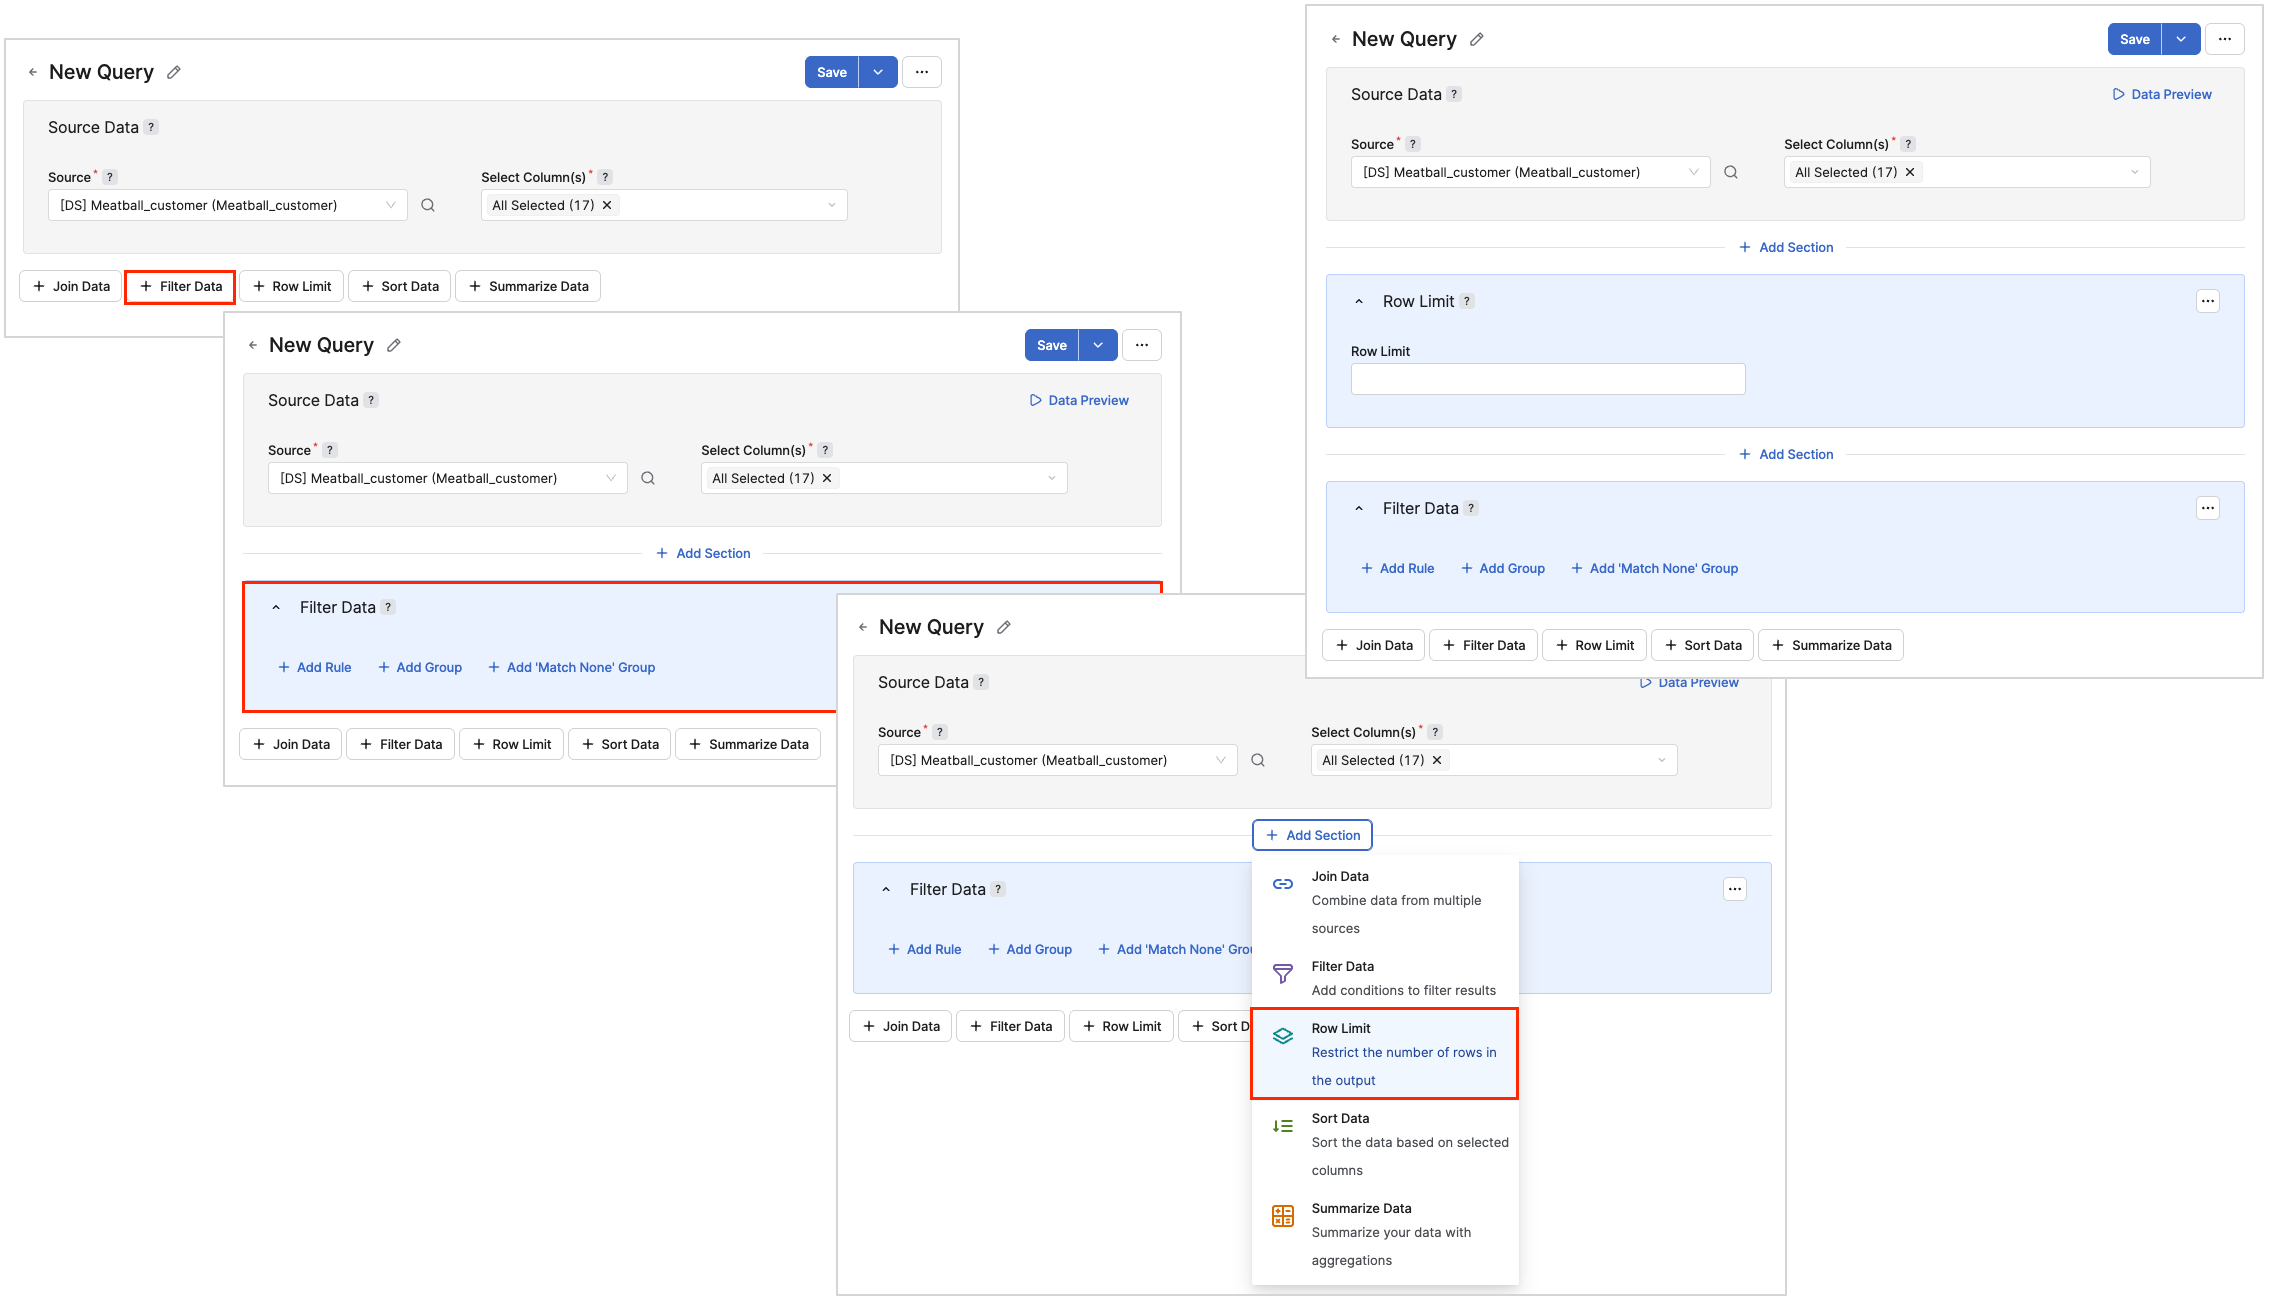Select Summarize Data menu option
Viewport: 2270px width, 1300px height.
1384,1233
